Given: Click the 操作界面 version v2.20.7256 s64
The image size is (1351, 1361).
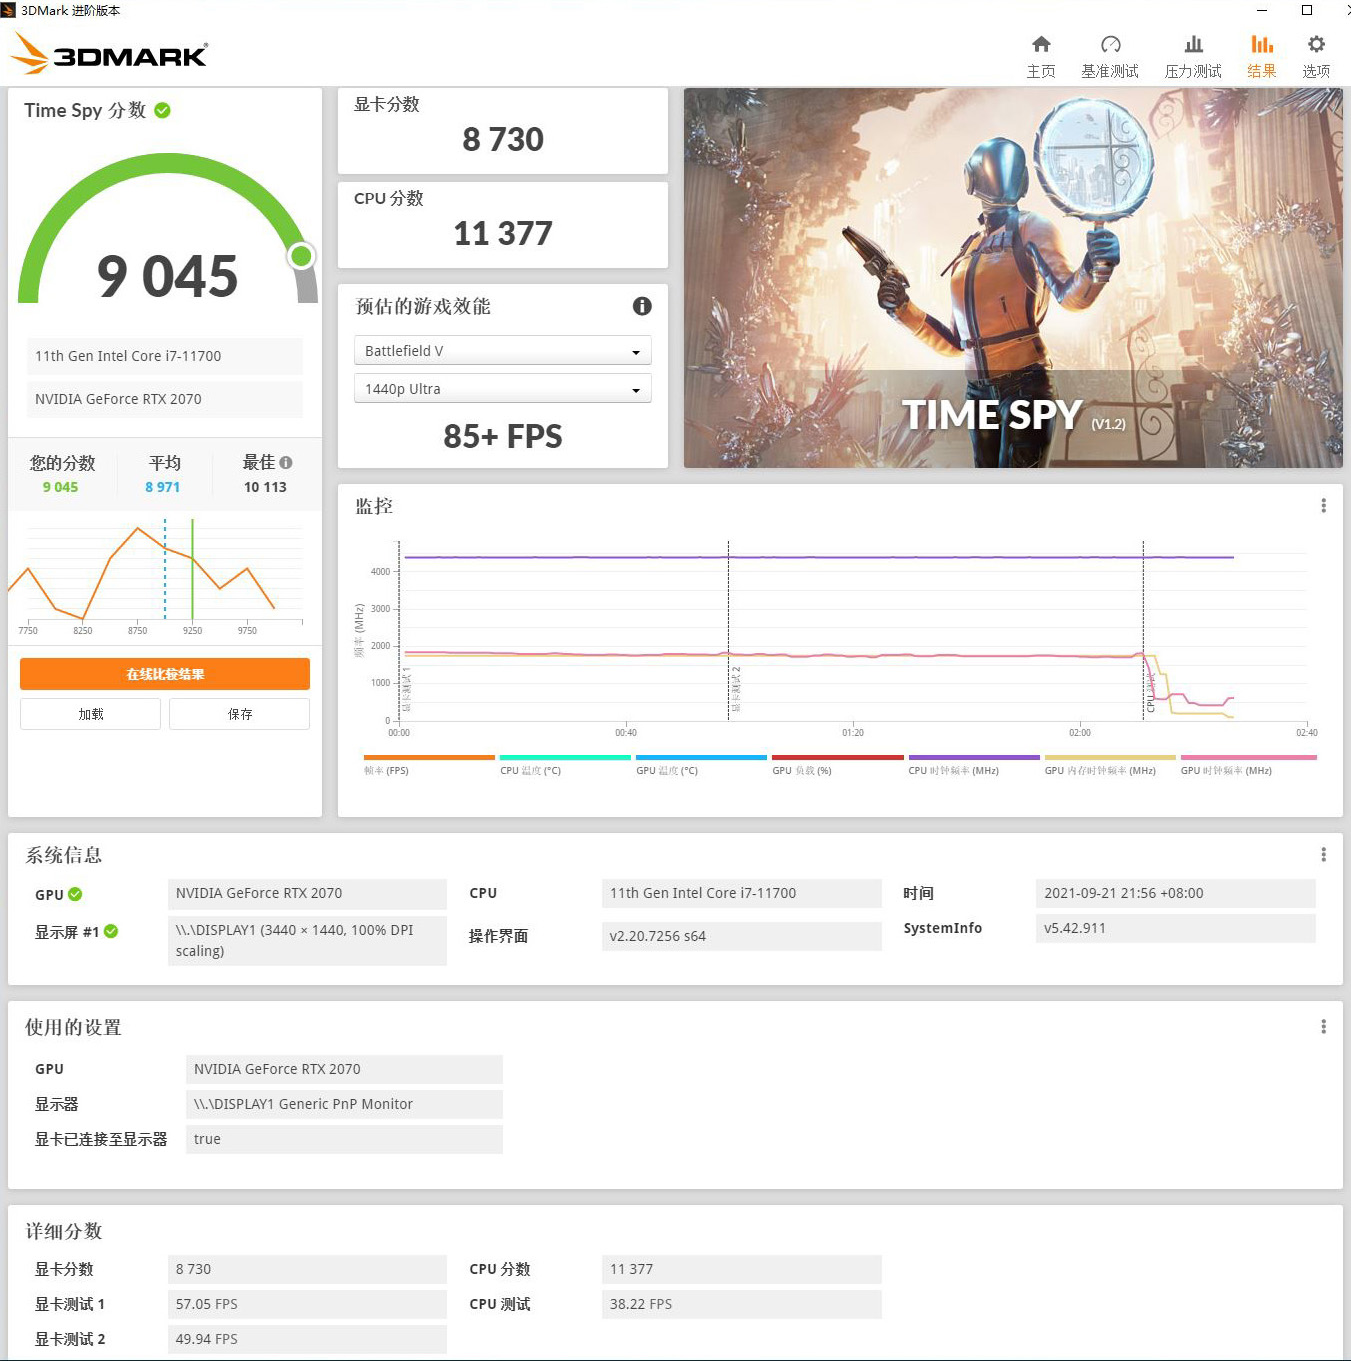Looking at the screenshot, I should 741,937.
